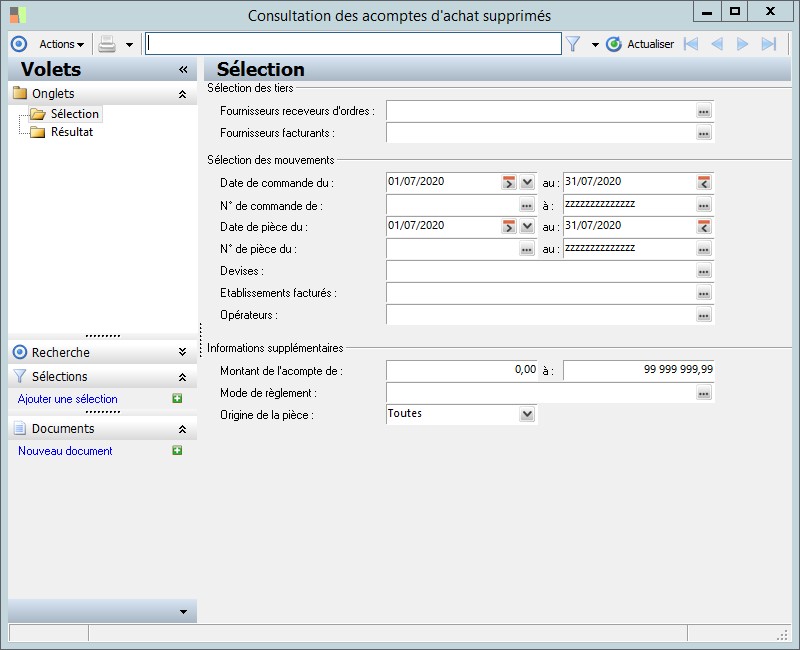The height and width of the screenshot is (650, 800).
Task: Go to the first record navigation icon
Action: pyautogui.click(x=692, y=44)
